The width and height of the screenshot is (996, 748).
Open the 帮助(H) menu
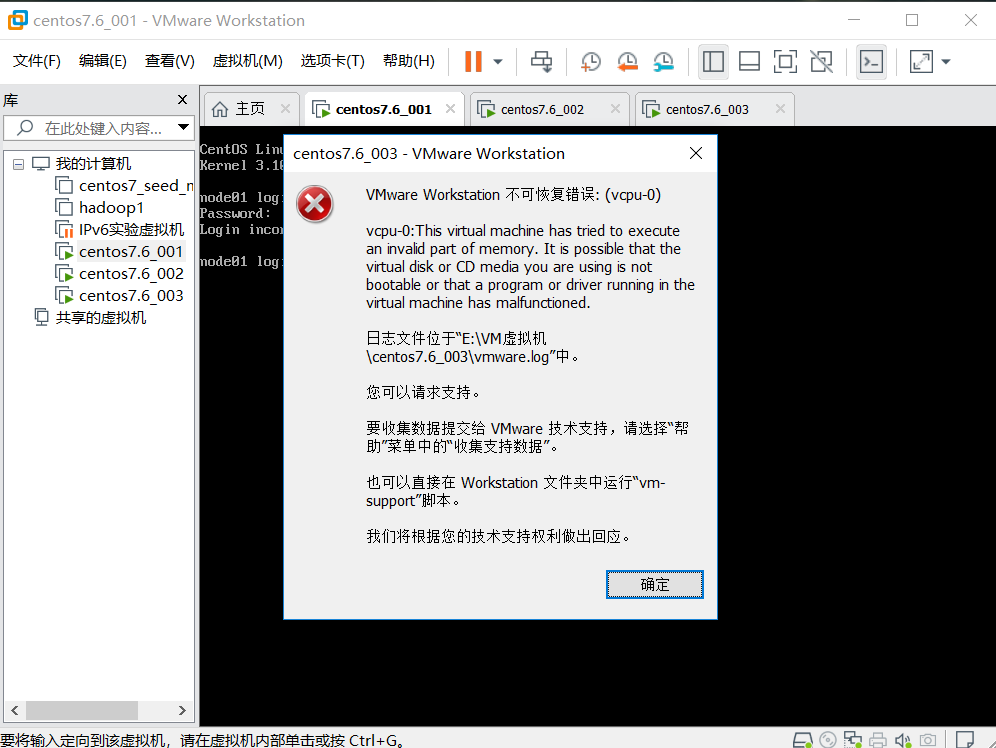[409, 61]
